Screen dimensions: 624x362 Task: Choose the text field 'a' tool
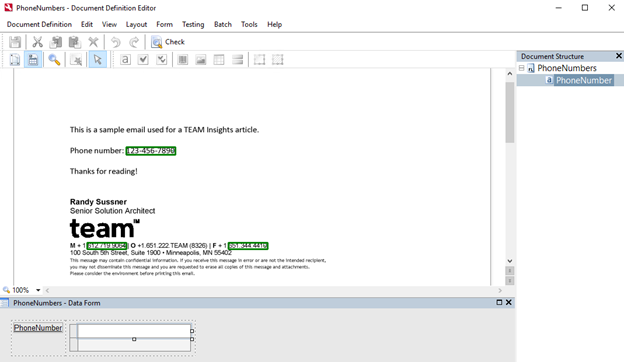point(125,60)
